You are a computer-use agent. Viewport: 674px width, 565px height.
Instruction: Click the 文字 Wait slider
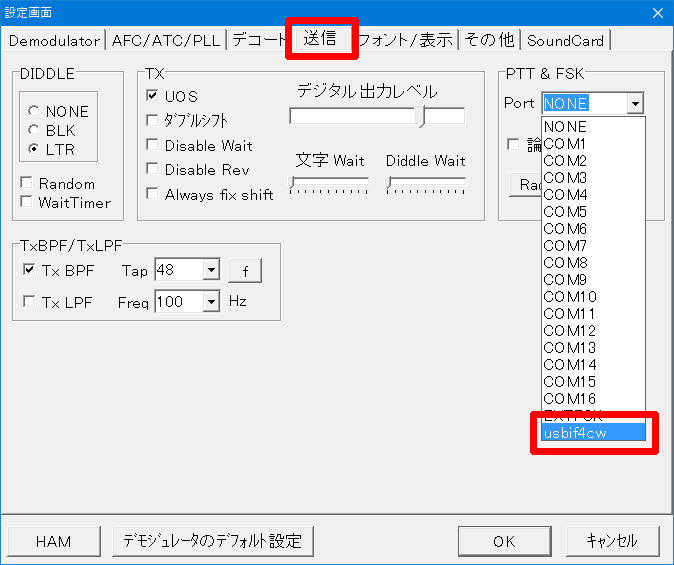pos(329,184)
